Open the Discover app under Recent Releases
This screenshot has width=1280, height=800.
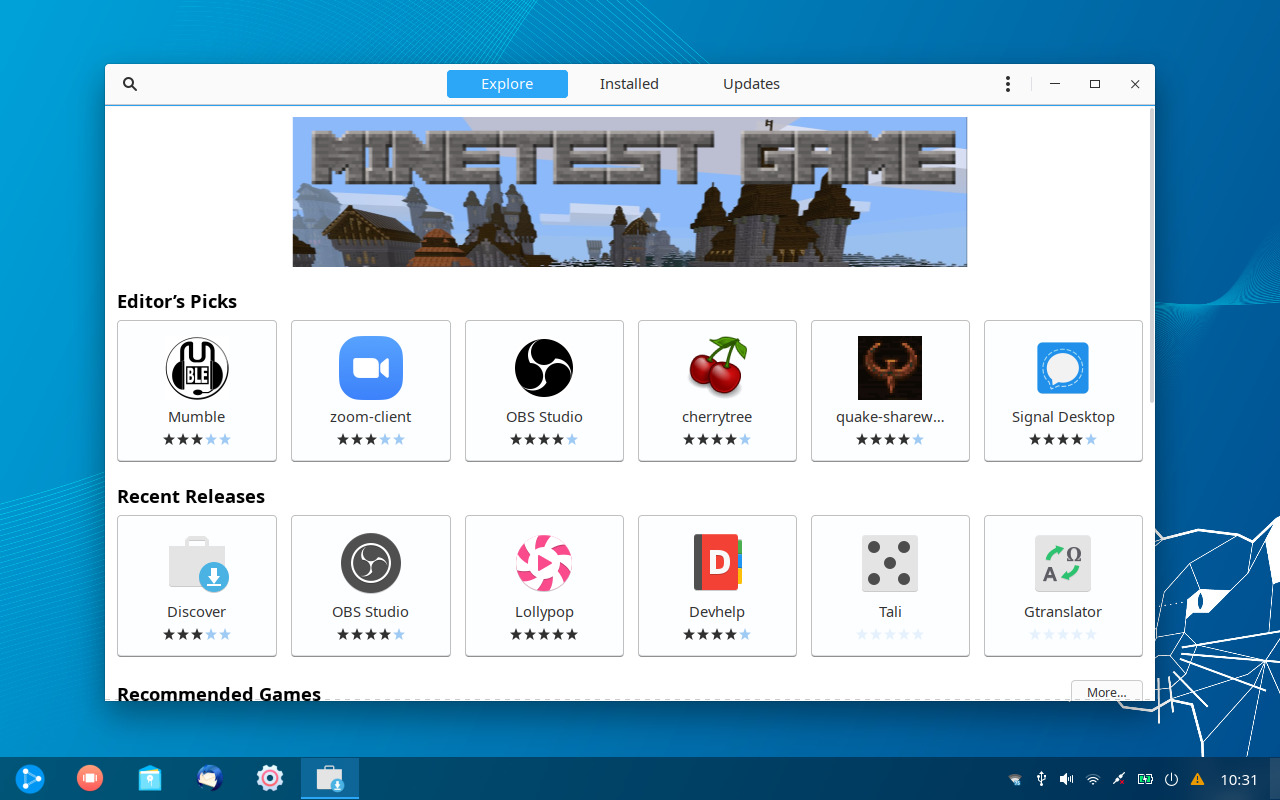point(197,585)
